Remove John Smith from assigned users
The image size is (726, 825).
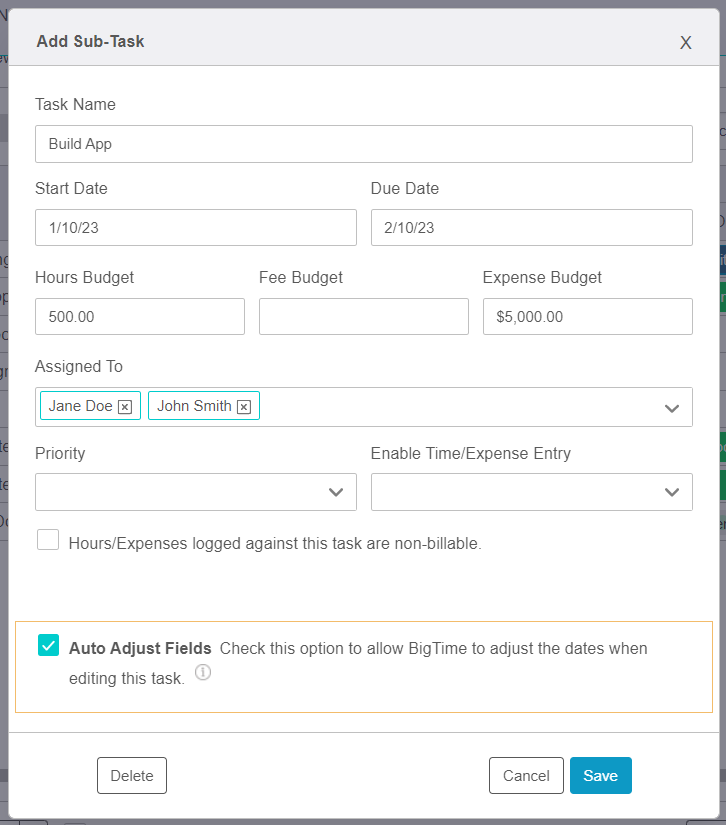coord(243,406)
